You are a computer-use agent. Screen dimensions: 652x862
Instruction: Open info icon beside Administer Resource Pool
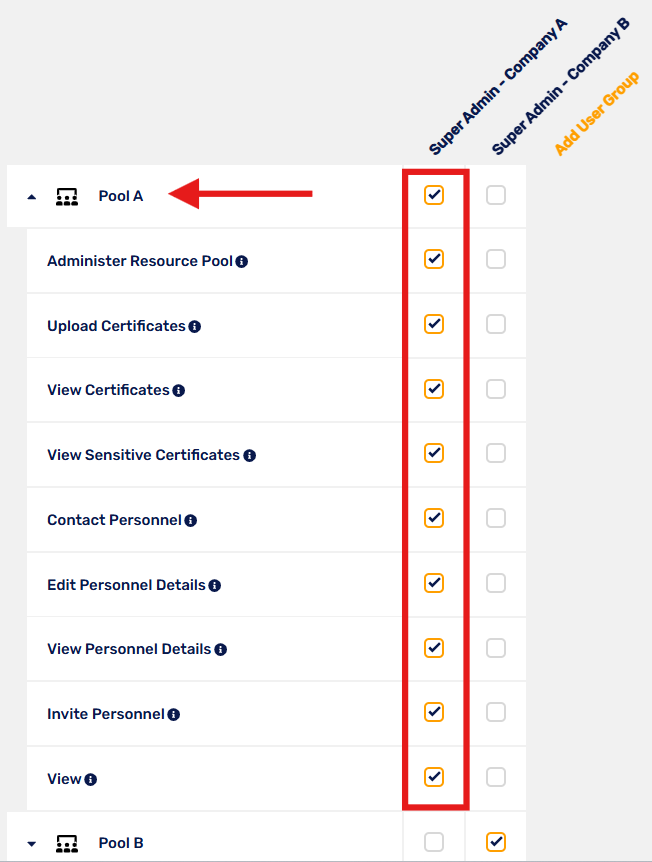pyautogui.click(x=241, y=262)
